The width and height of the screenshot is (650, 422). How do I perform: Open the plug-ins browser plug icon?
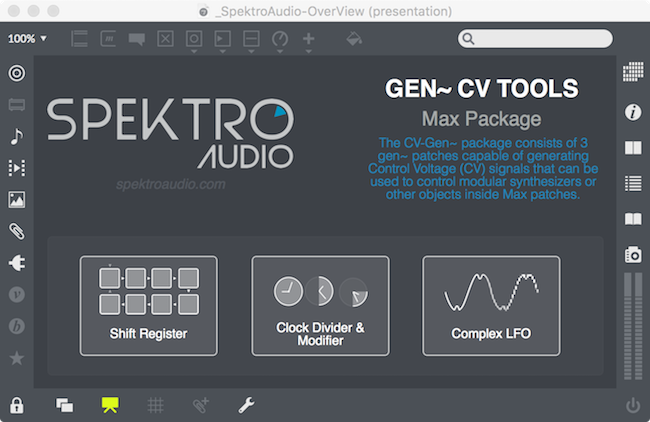pos(17,263)
